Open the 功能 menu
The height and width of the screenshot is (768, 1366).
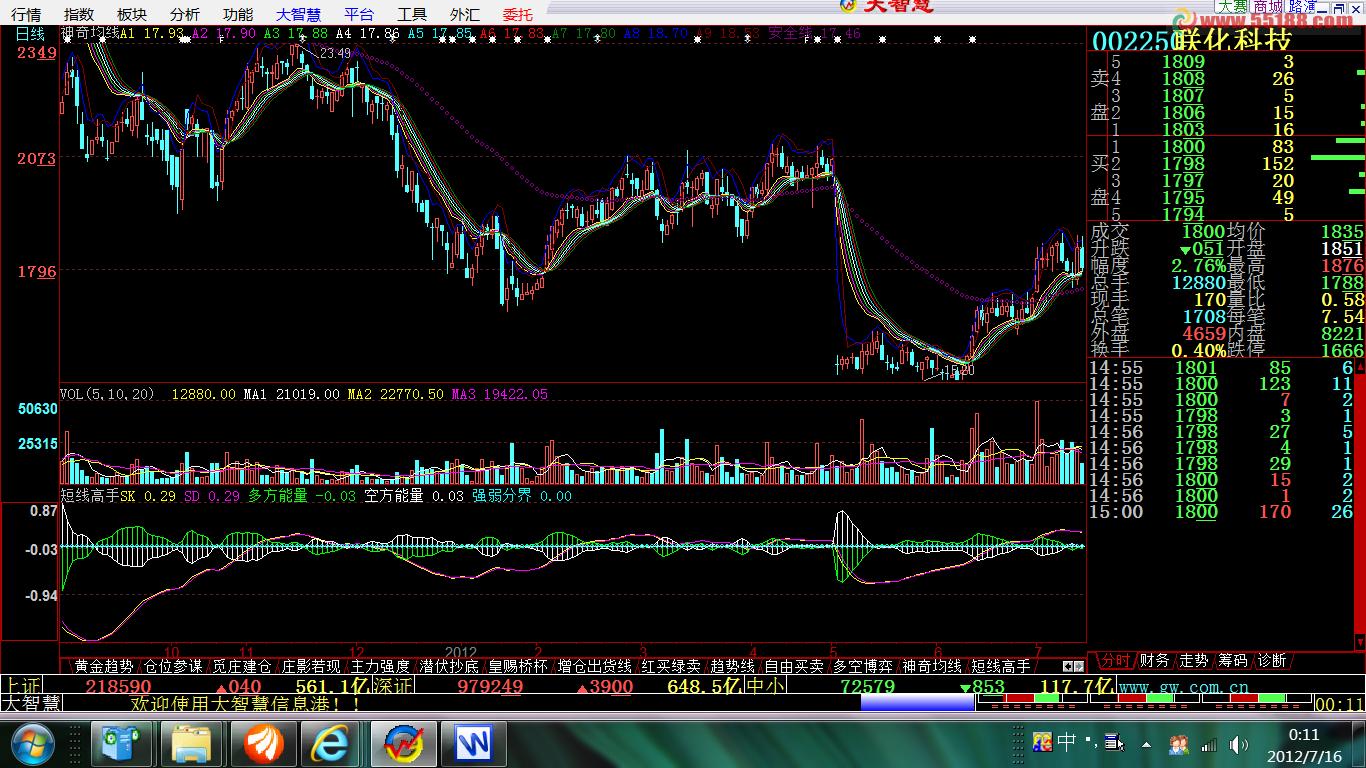[238, 14]
